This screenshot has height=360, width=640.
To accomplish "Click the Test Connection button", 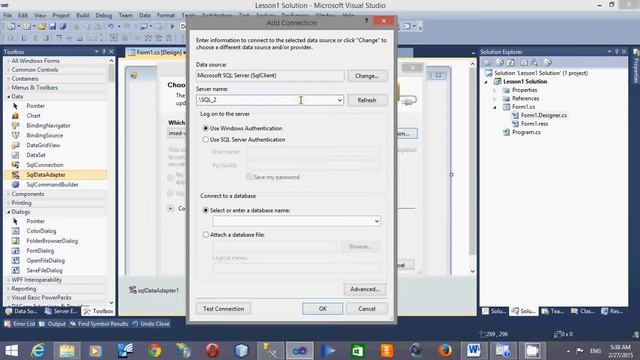I will pyautogui.click(x=223, y=309).
